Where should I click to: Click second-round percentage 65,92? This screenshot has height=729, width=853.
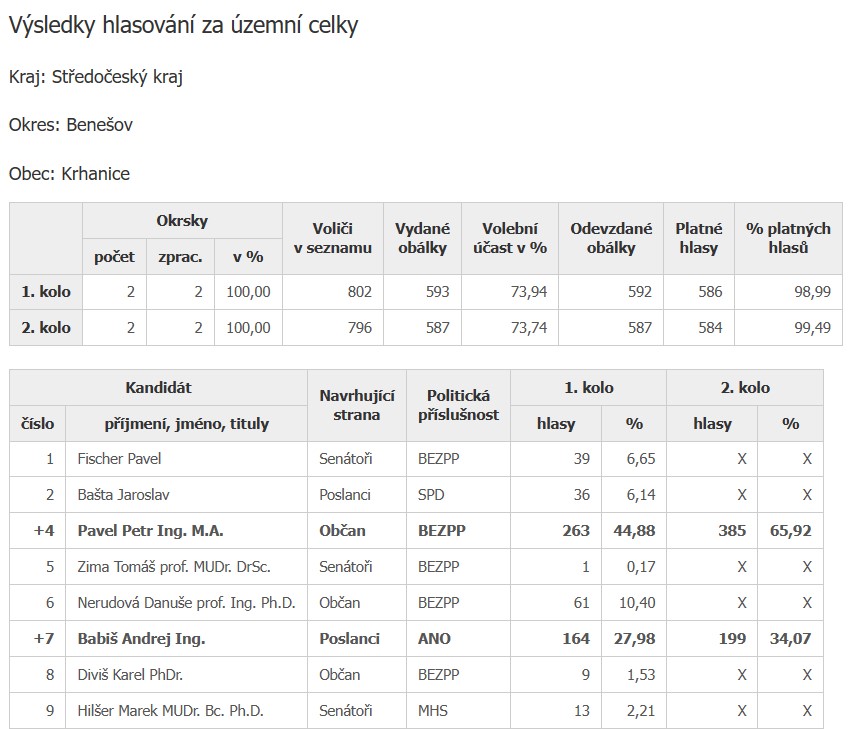click(x=790, y=530)
